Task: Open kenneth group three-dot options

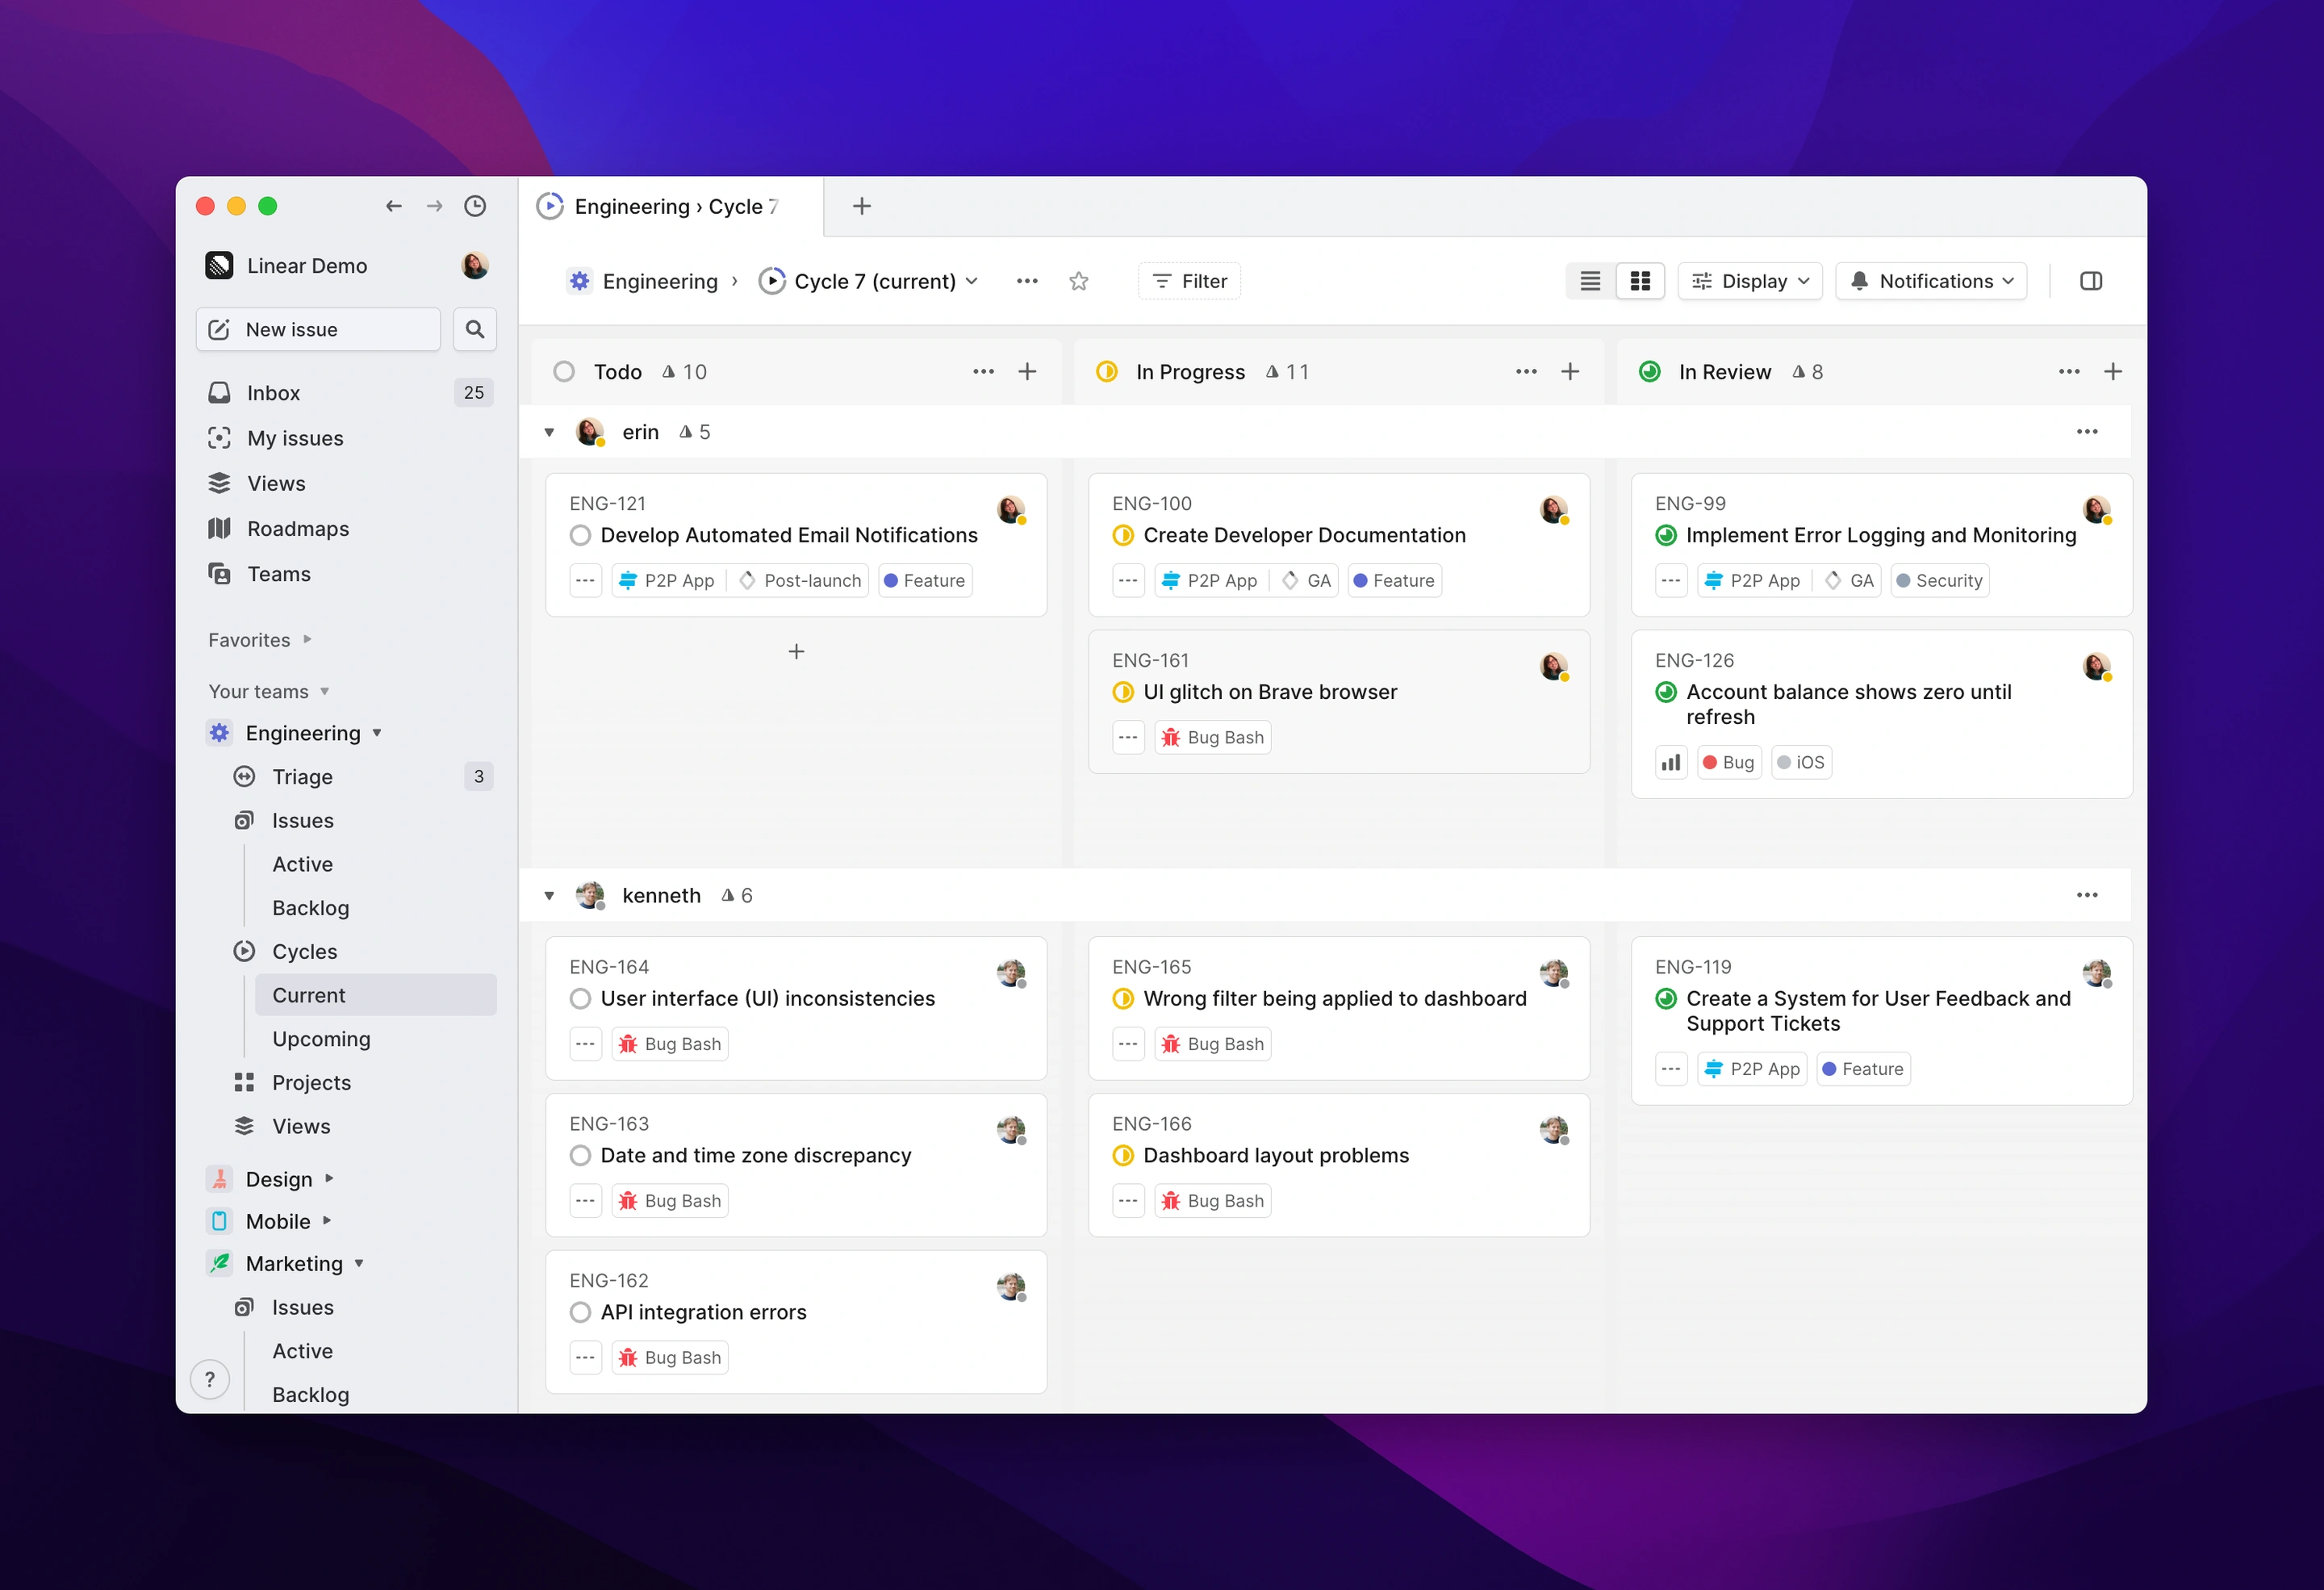Action: [x=2087, y=895]
